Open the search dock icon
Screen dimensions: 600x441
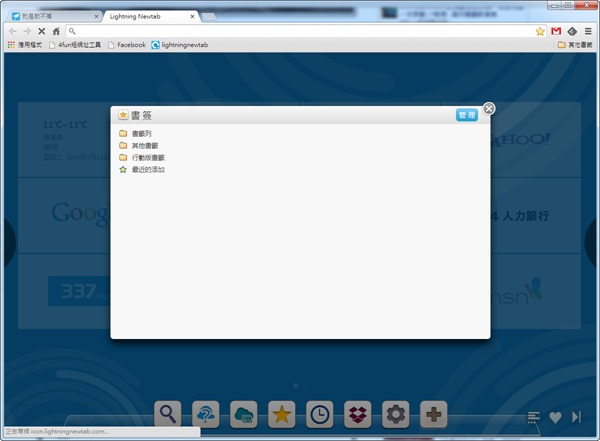pos(168,414)
